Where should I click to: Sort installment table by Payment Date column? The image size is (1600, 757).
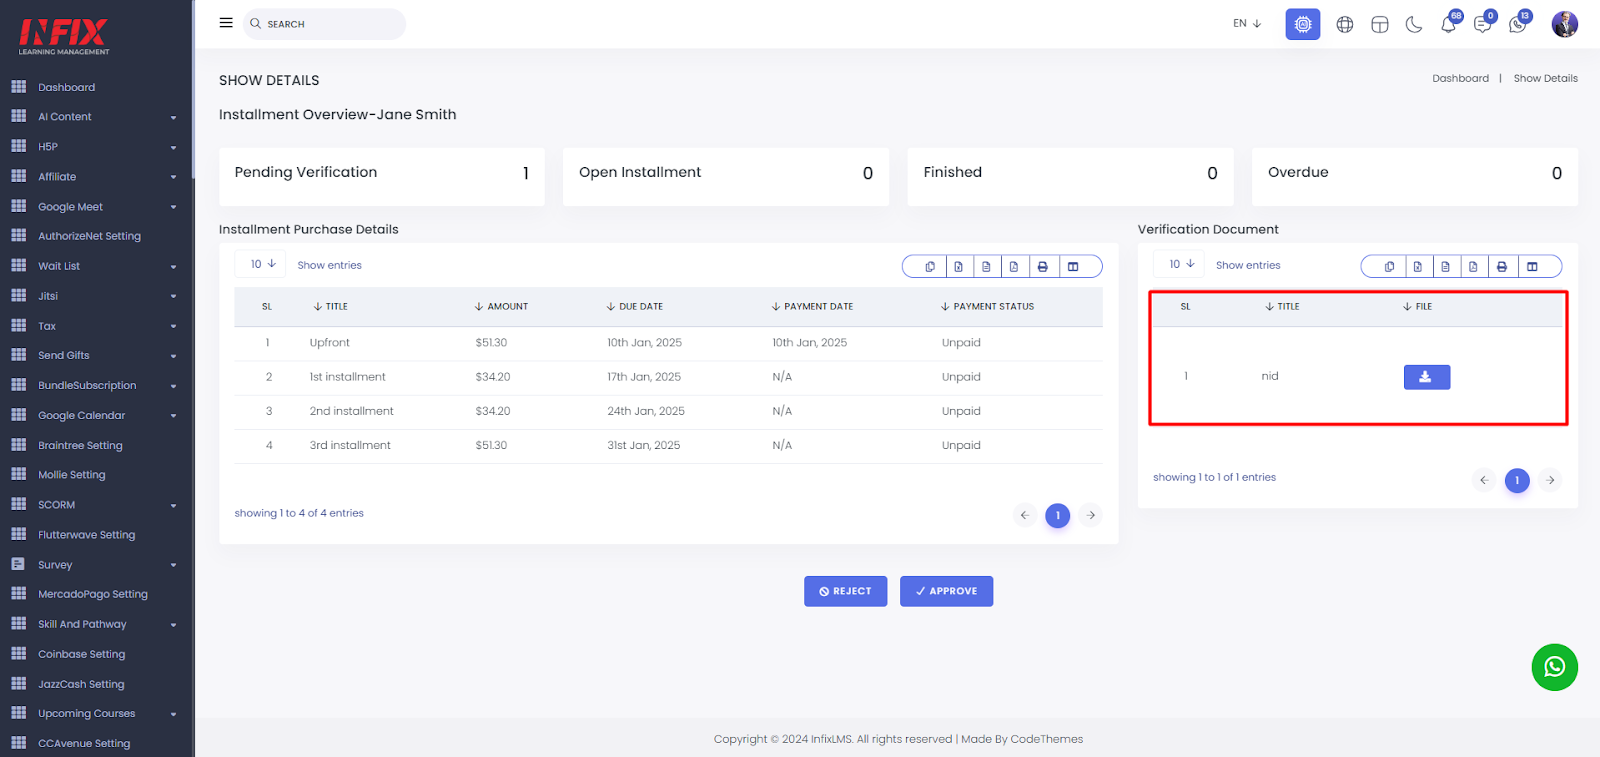click(x=812, y=307)
